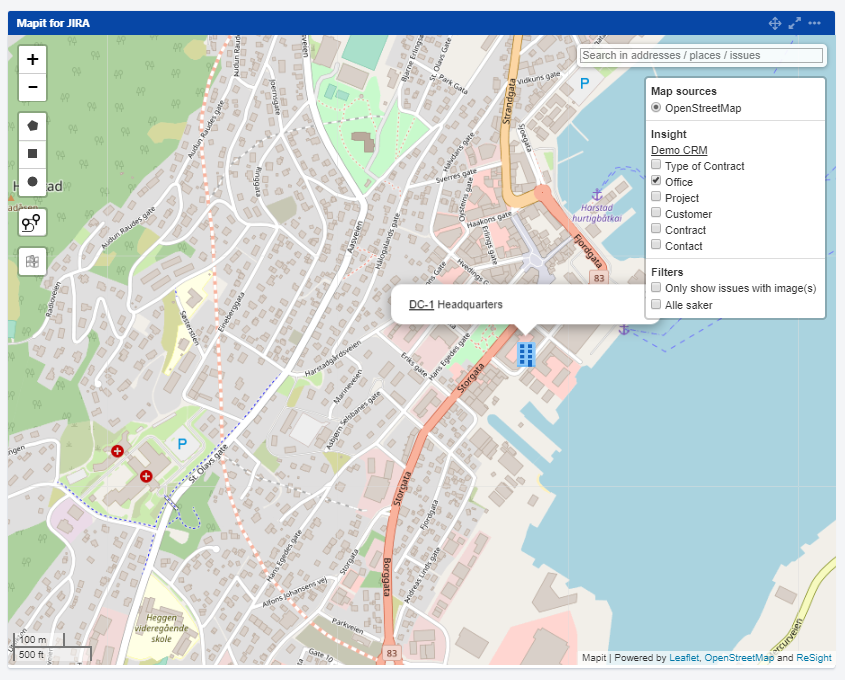
Task: Open the Leaflet attribution link
Action: click(x=684, y=658)
